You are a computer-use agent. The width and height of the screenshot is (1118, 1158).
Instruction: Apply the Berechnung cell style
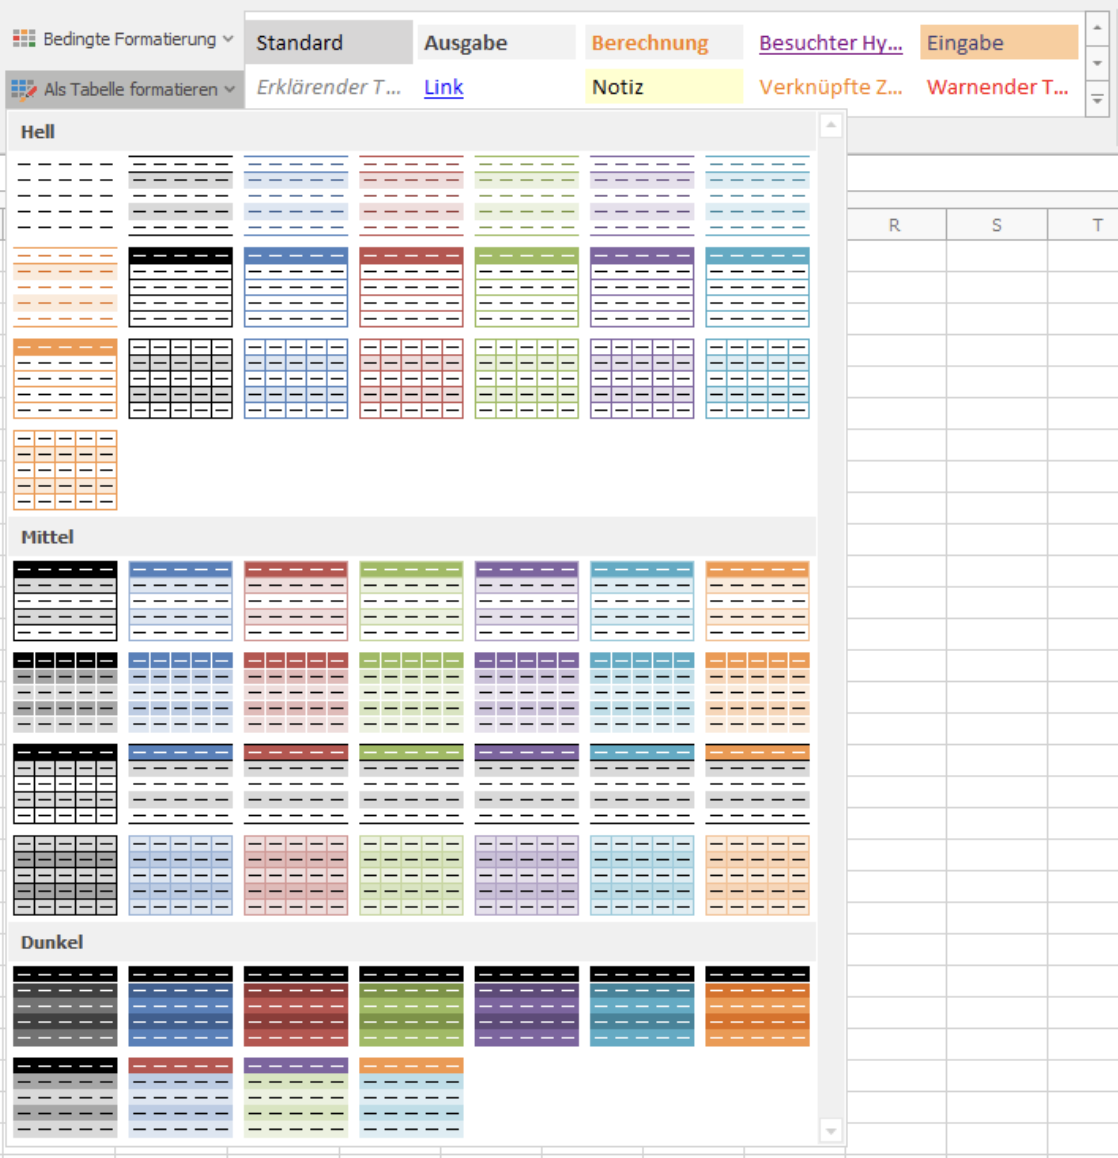(664, 43)
